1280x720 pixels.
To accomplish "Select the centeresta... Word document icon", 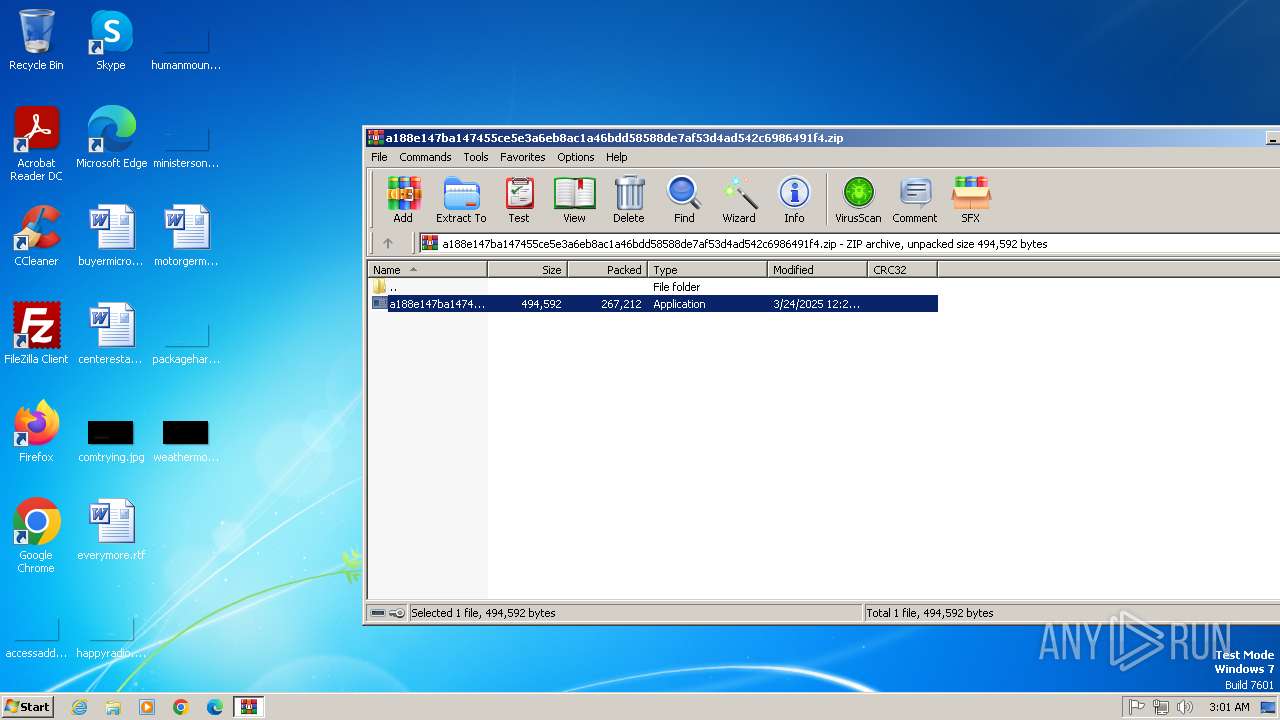I will click(111, 334).
